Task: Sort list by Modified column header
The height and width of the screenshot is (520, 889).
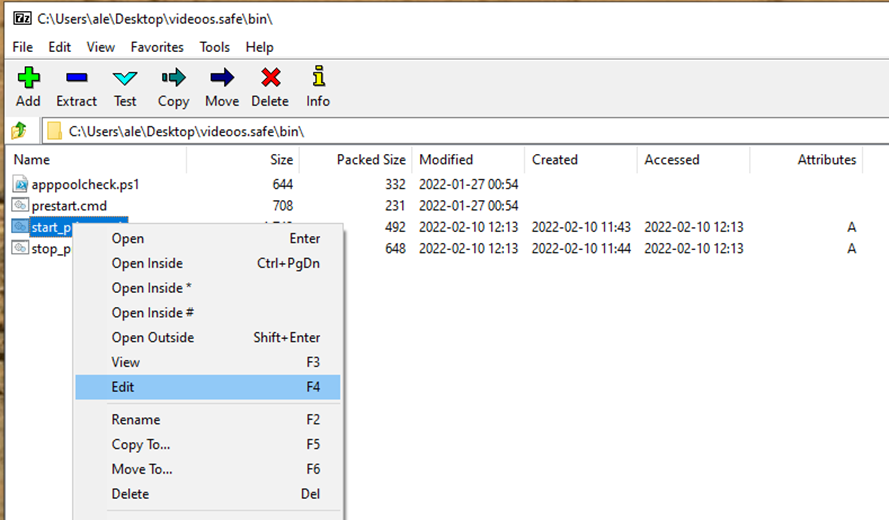Action: (x=446, y=160)
